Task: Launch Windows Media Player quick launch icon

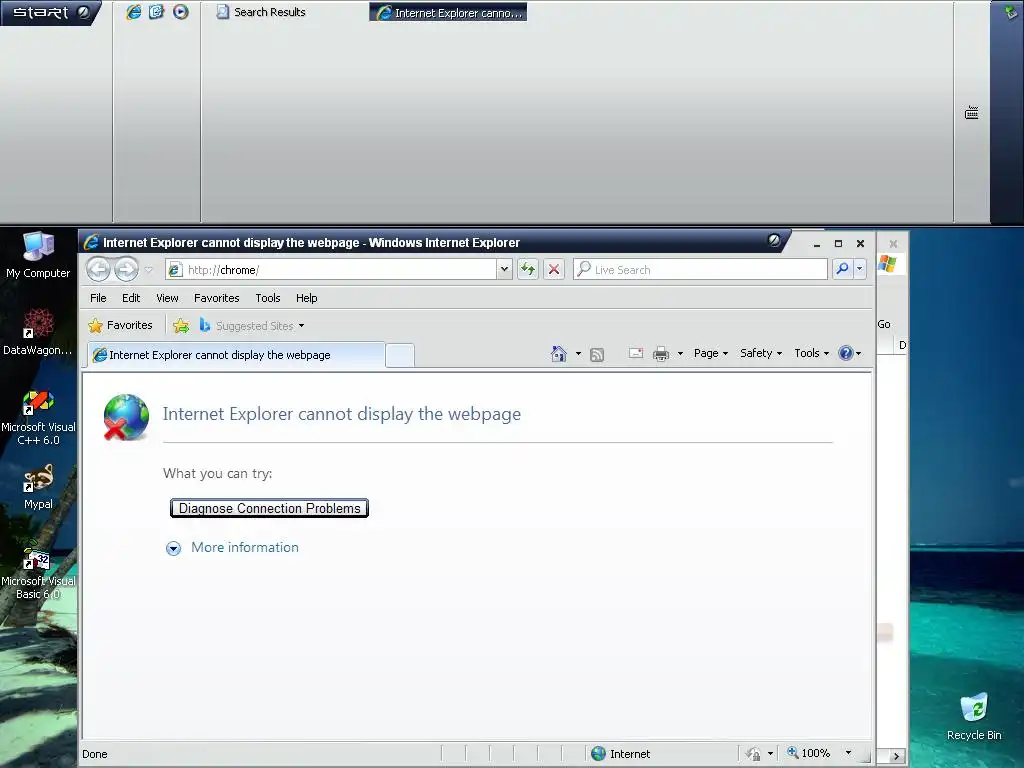Action: click(181, 12)
